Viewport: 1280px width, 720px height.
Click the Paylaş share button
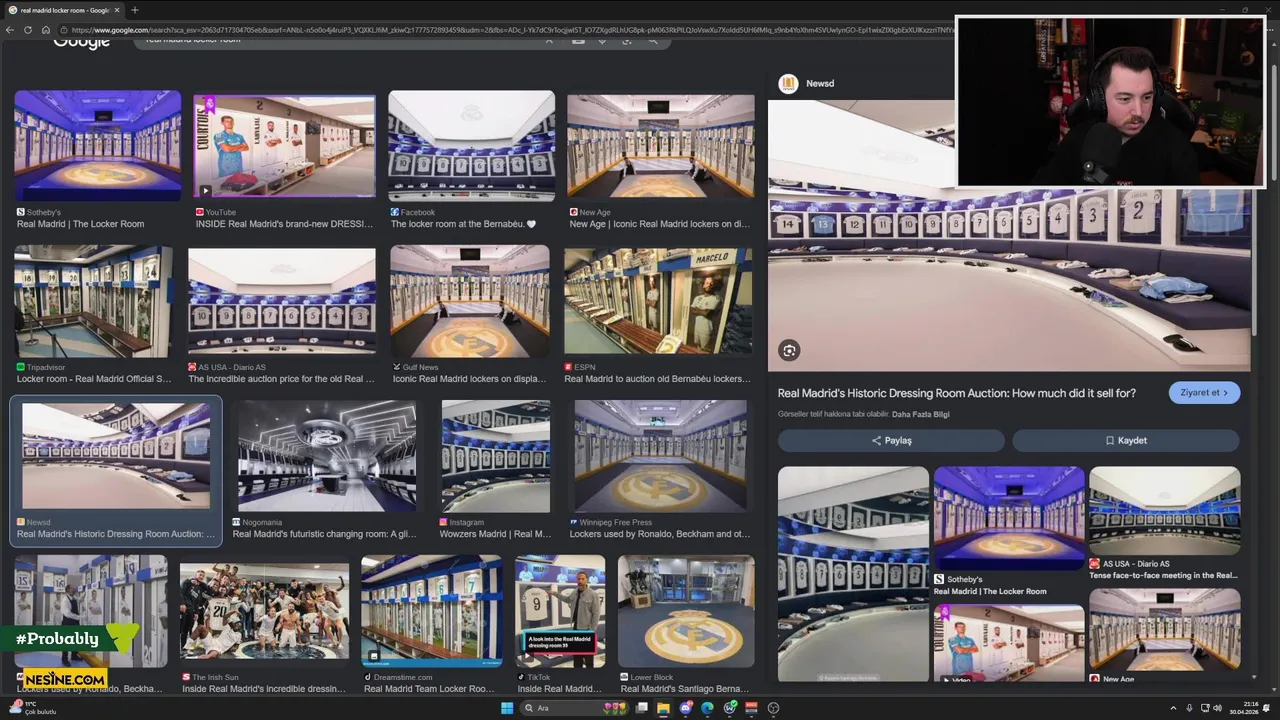[x=891, y=440]
